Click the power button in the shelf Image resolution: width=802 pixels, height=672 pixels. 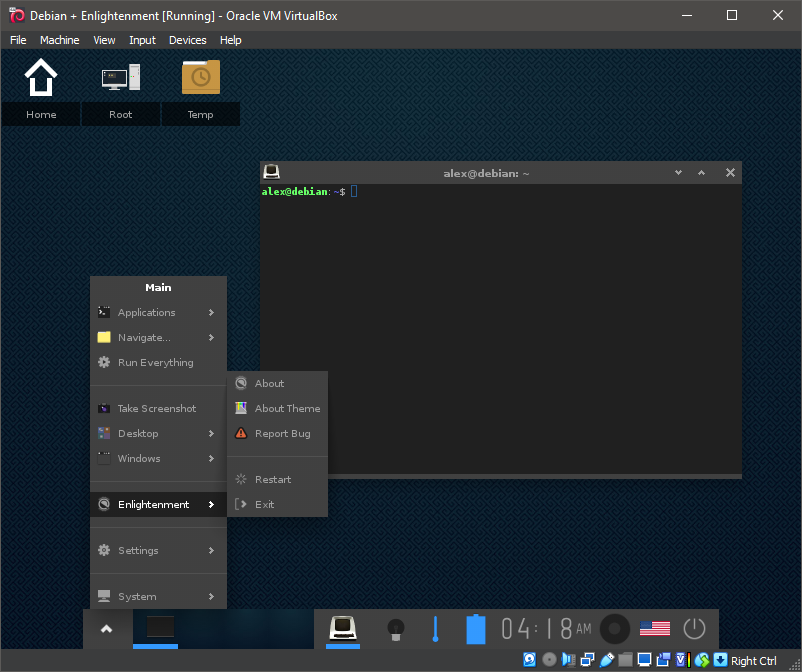click(694, 629)
